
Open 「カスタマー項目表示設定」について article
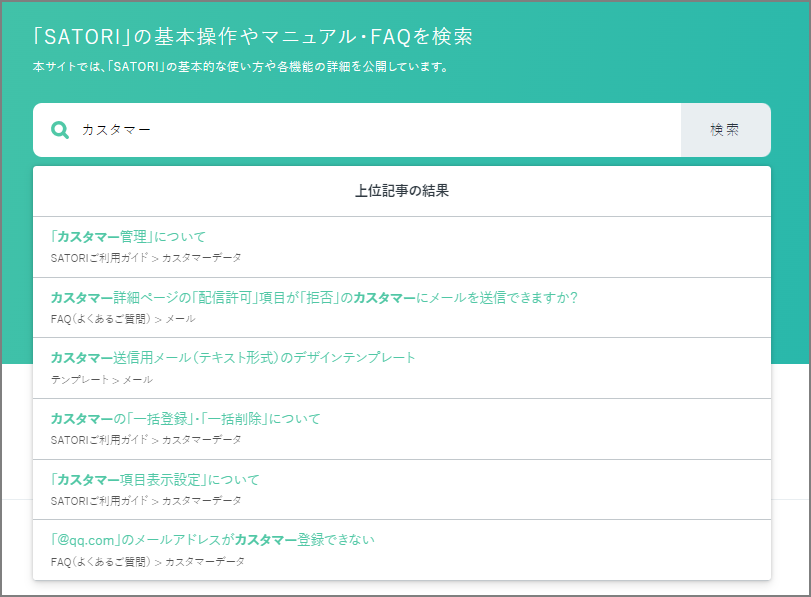click(x=155, y=480)
